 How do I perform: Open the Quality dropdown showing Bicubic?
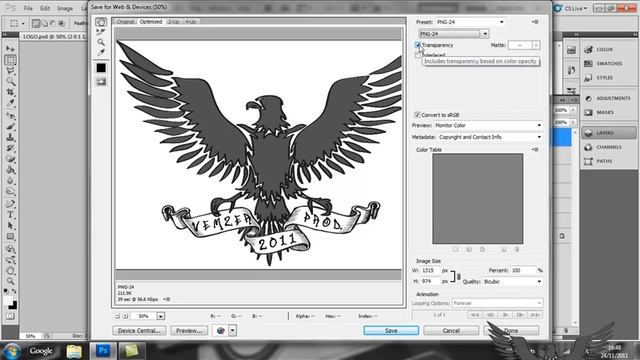(x=513, y=282)
